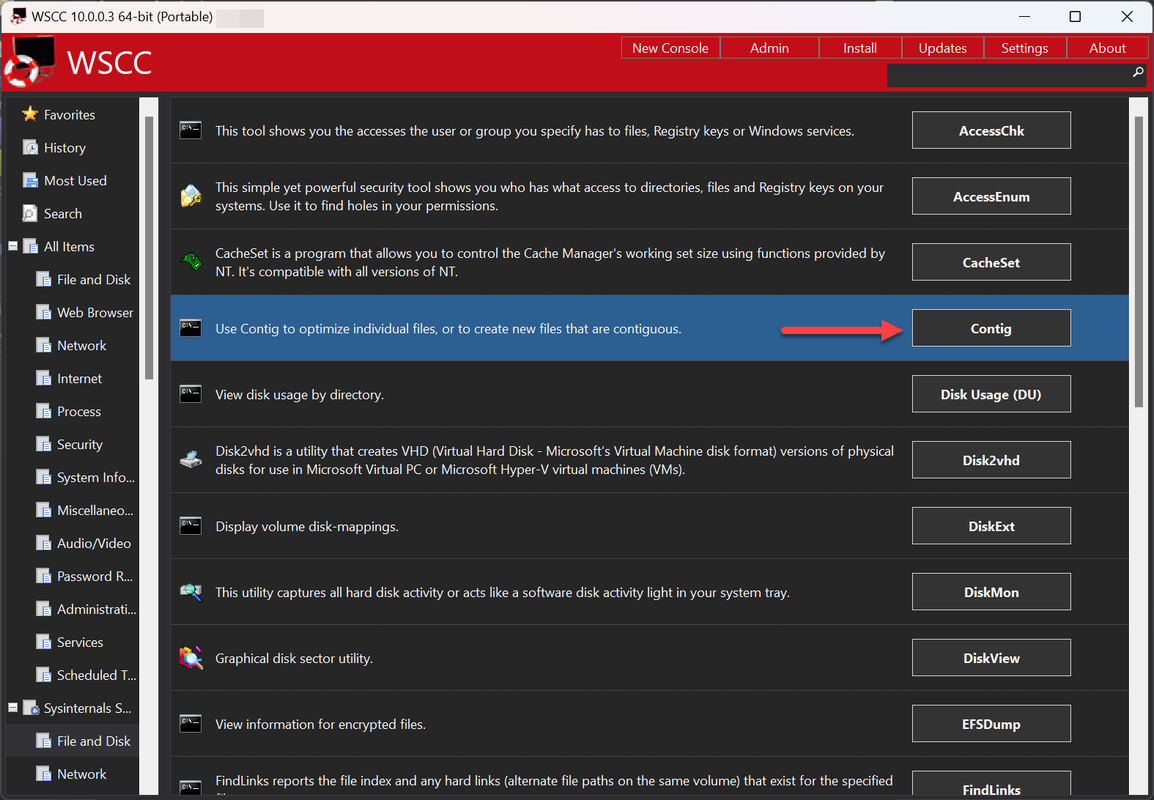Click the AccessChk console icon
1154x800 pixels.
pos(191,130)
